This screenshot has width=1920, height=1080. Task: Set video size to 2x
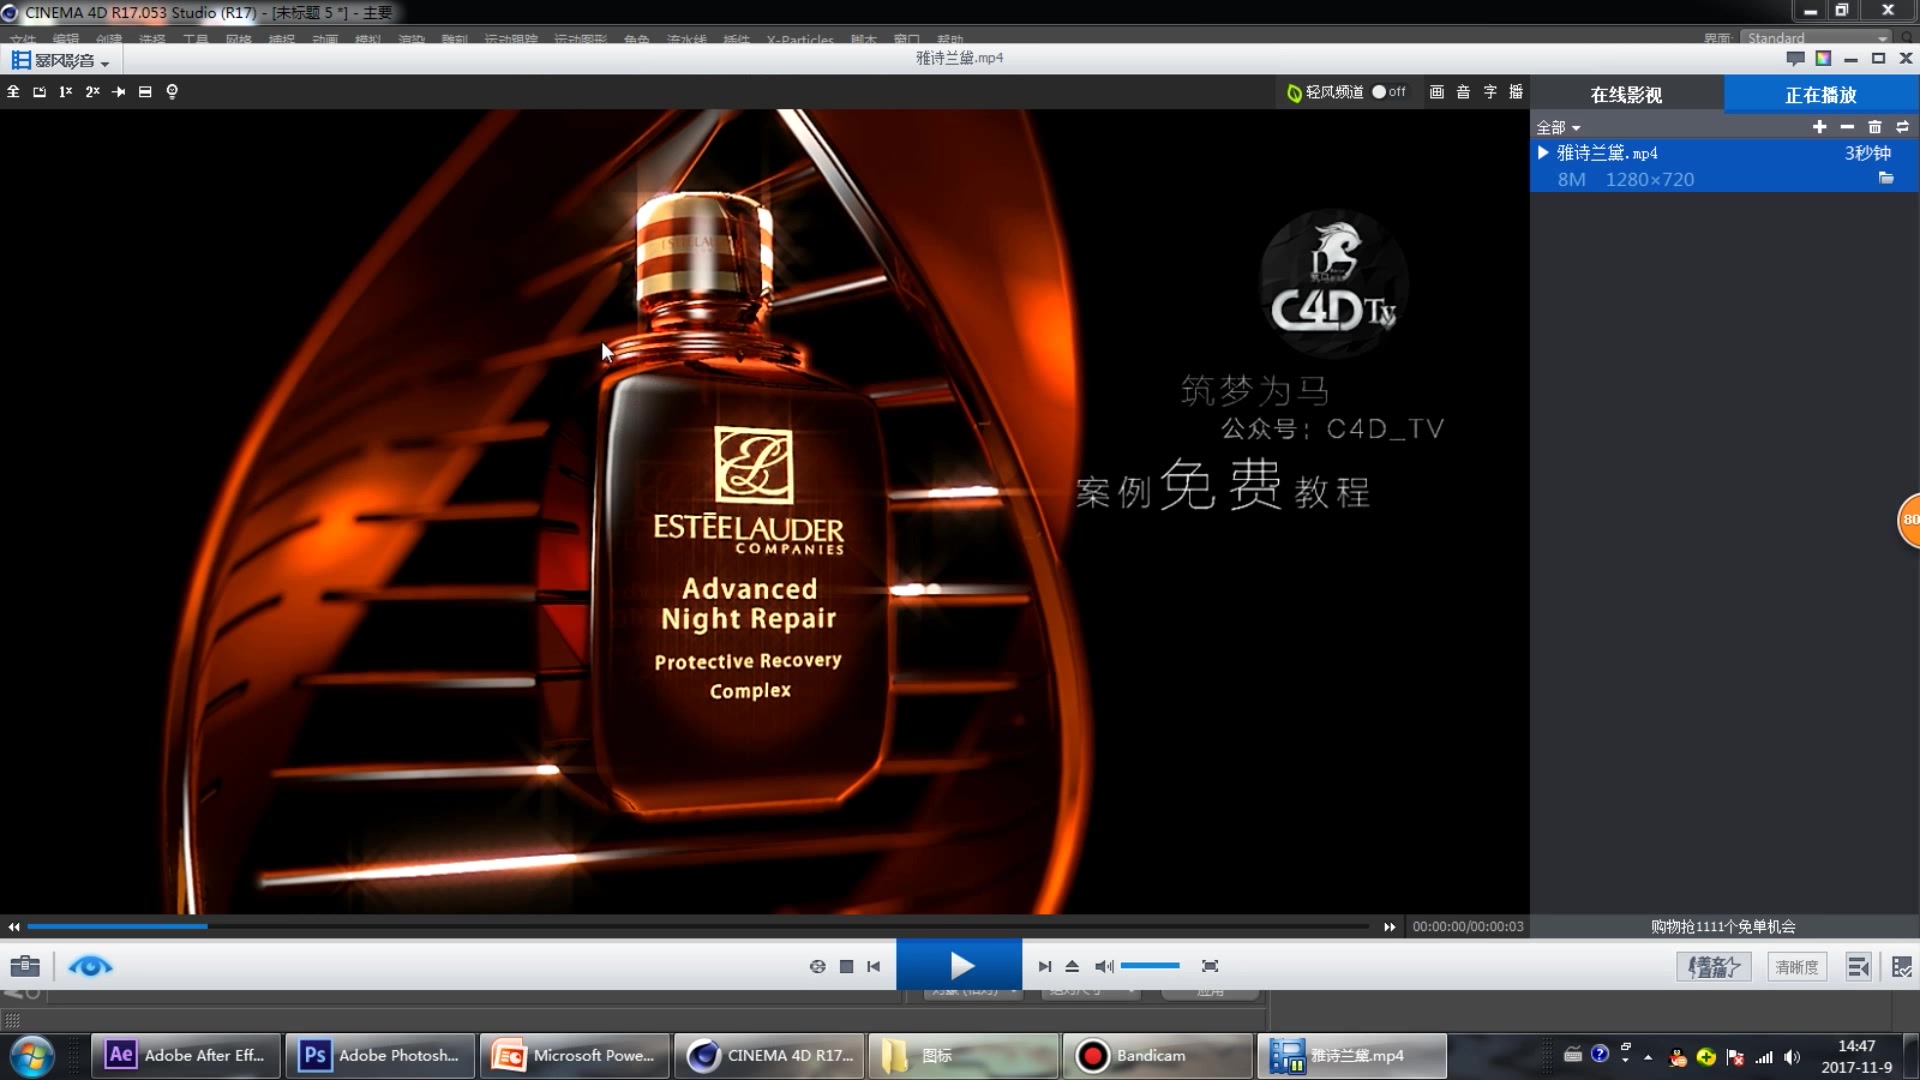tap(92, 92)
